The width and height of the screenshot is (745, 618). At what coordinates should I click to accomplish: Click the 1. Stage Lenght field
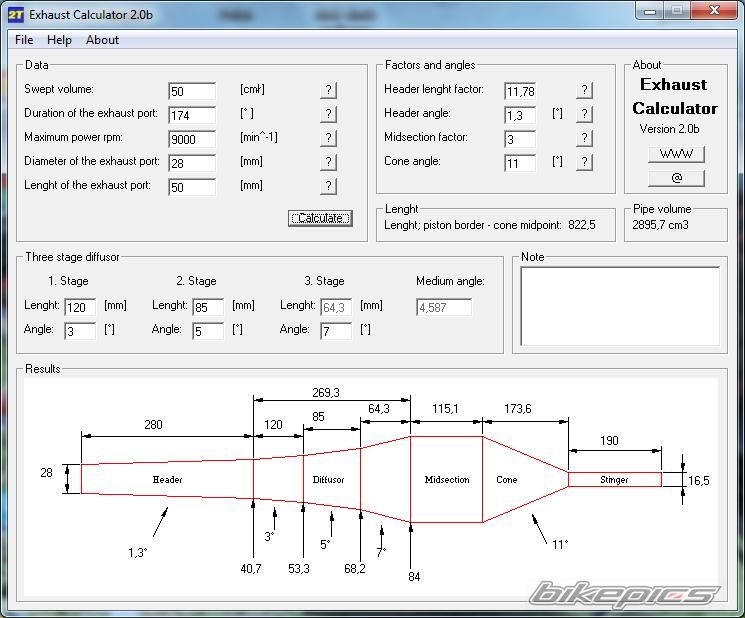pos(80,307)
